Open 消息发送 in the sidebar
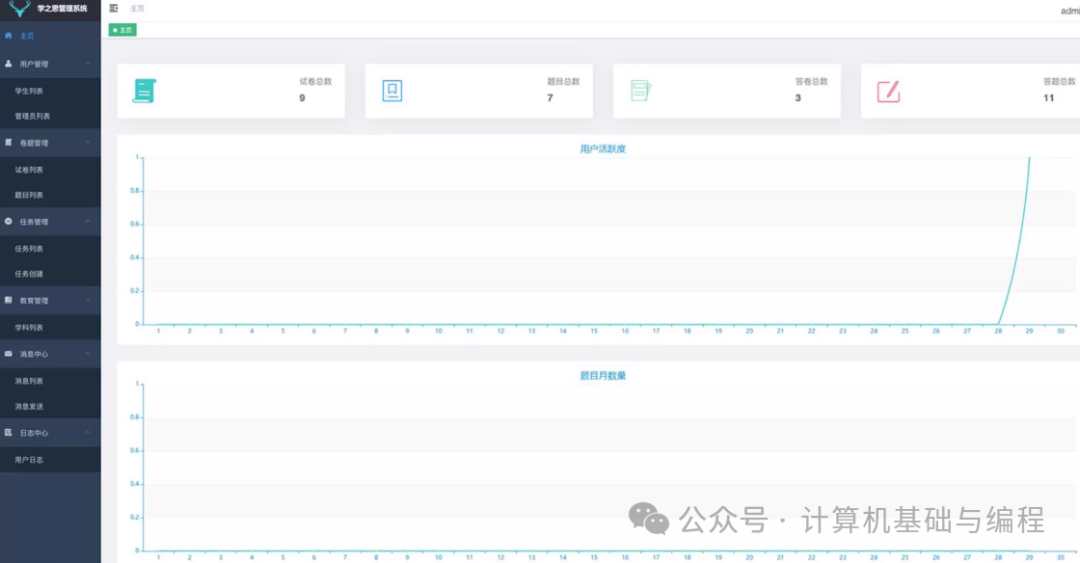 [x=29, y=407]
